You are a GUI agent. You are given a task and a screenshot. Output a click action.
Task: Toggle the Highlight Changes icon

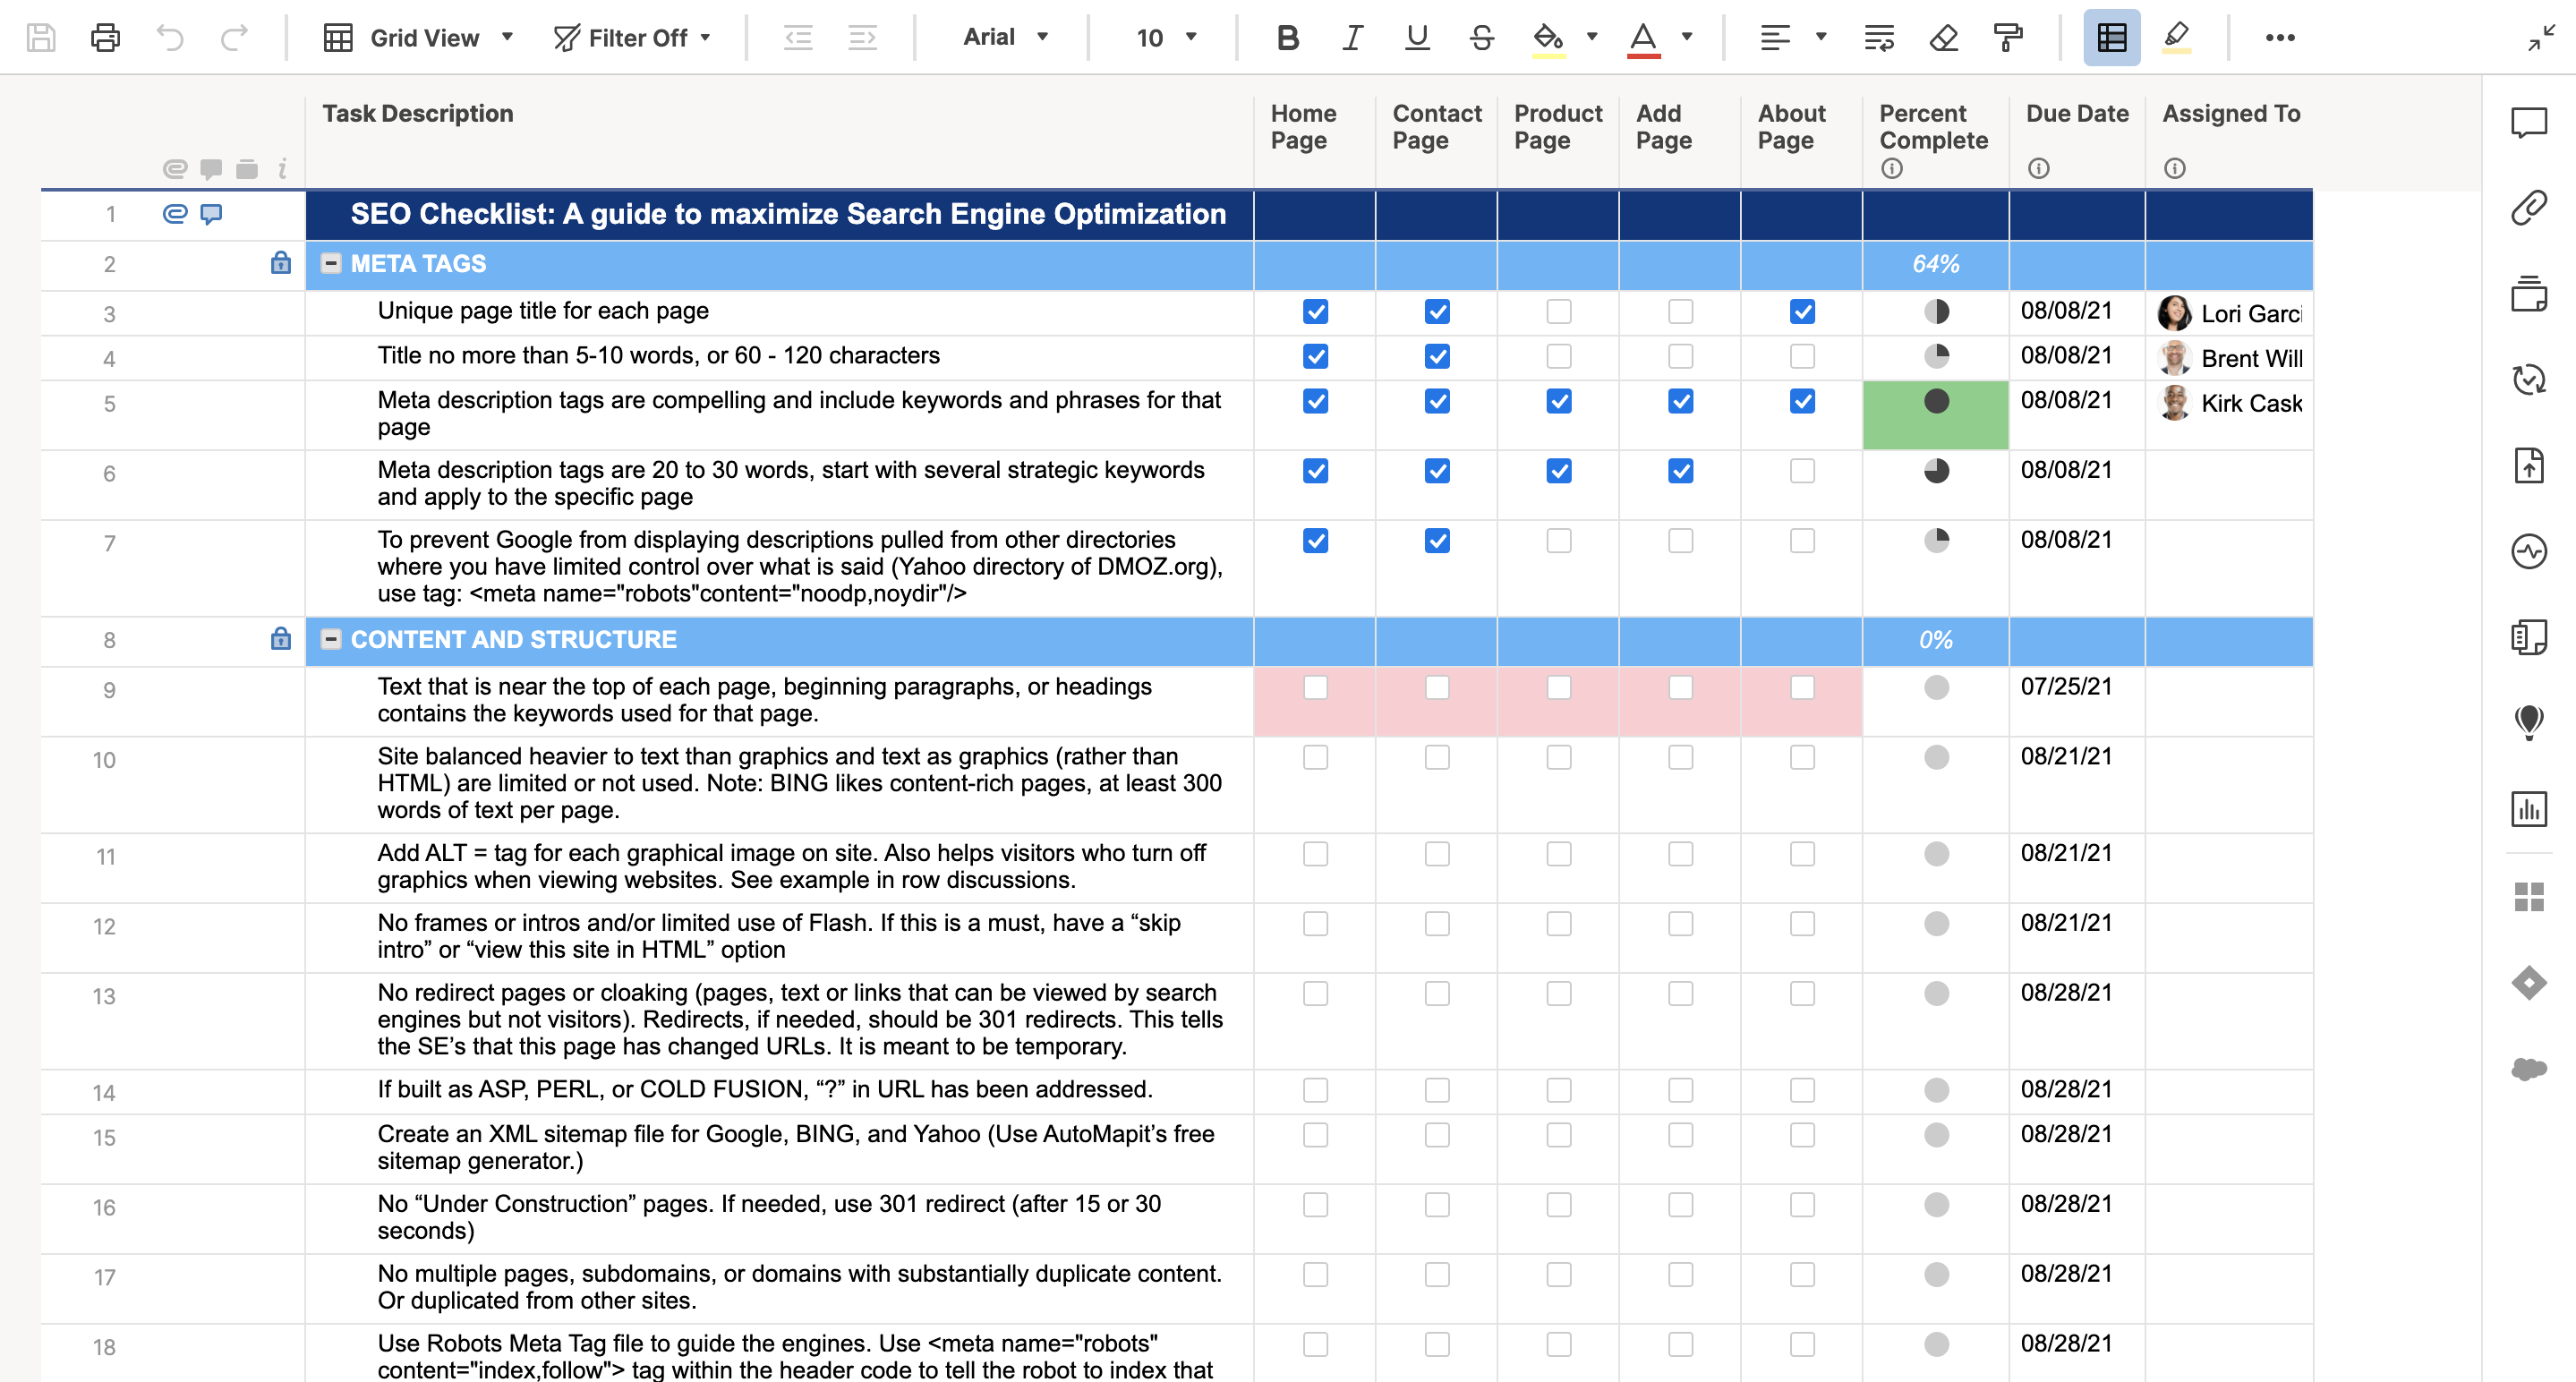[2176, 38]
